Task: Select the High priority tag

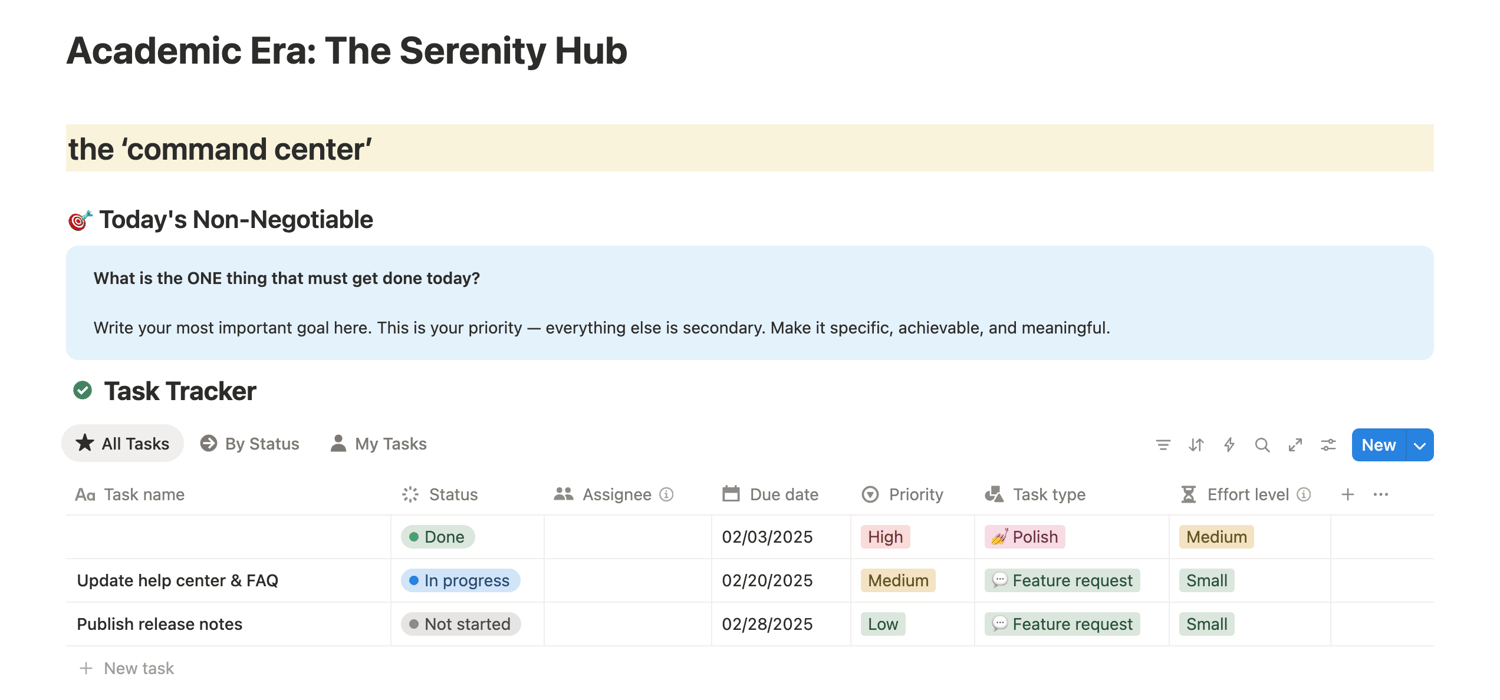Action: (x=885, y=537)
